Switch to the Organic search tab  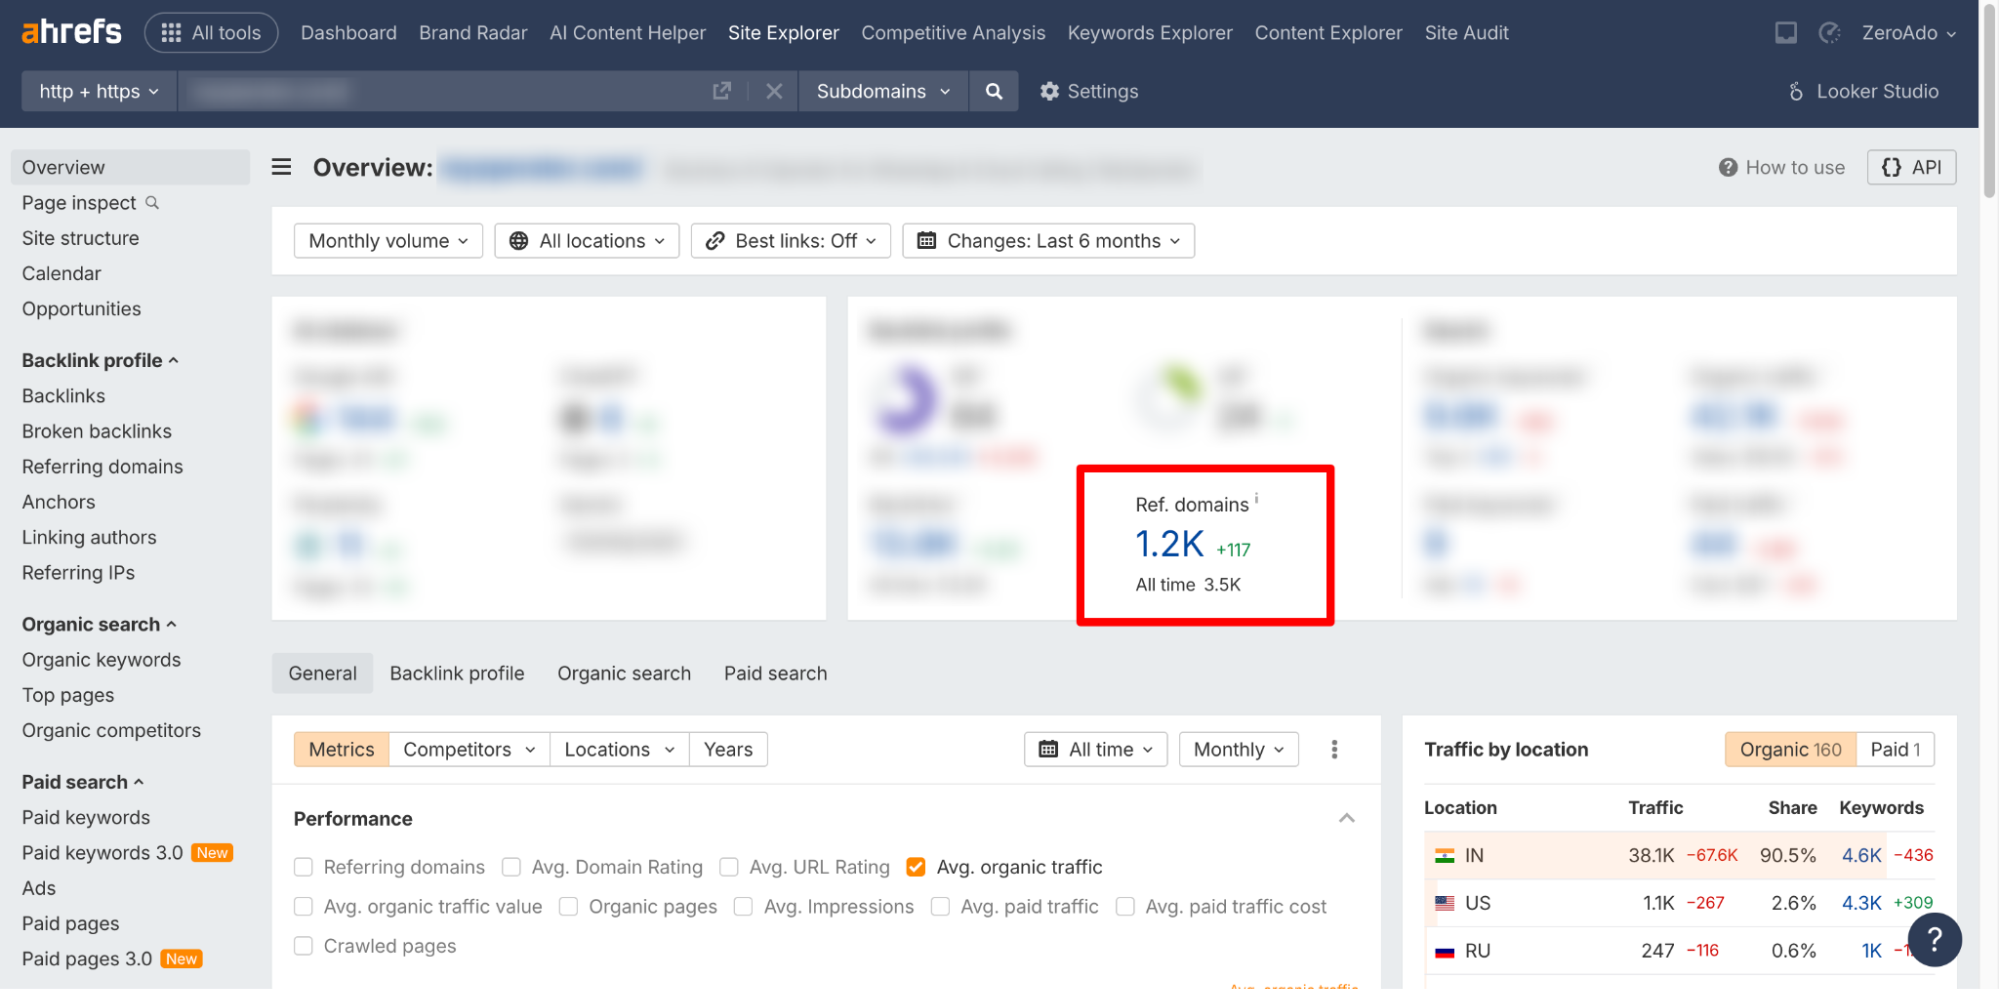(x=624, y=673)
